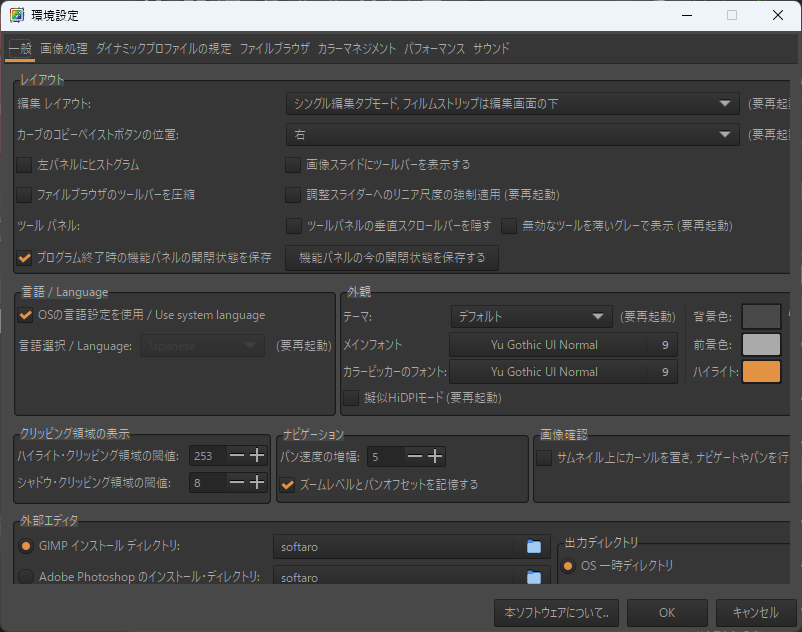The width and height of the screenshot is (802, 632).
Task: Increase パン速度の増幅 with the plus icon
Action: click(435, 456)
